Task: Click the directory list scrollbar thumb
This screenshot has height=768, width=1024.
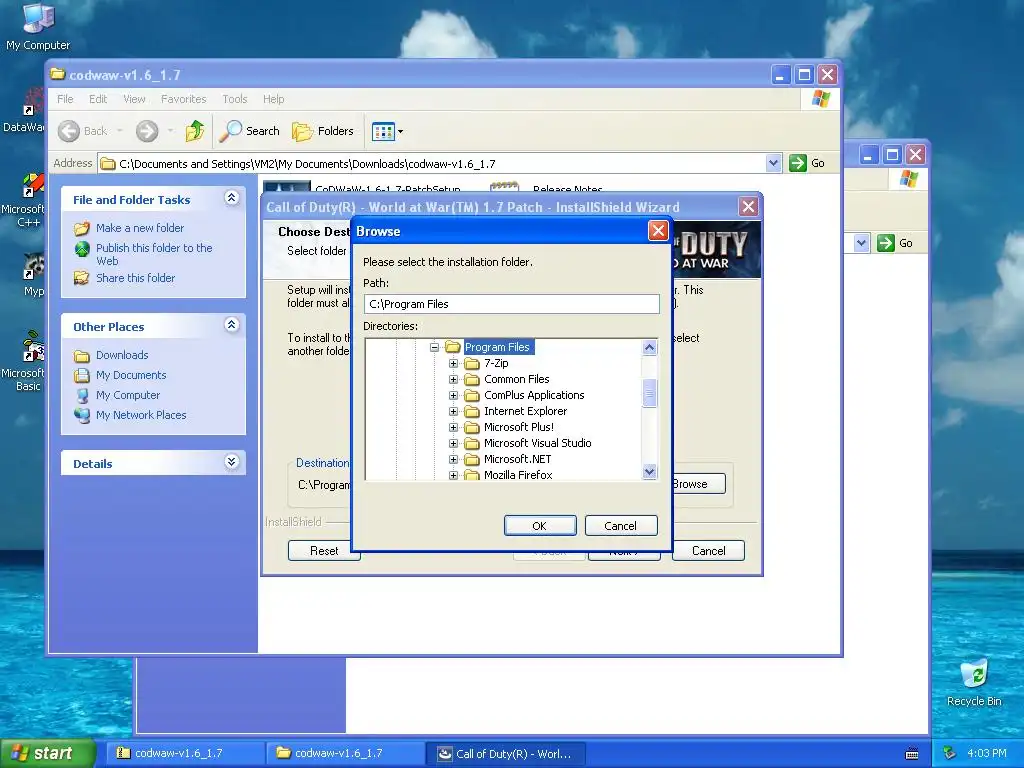Action: (649, 393)
